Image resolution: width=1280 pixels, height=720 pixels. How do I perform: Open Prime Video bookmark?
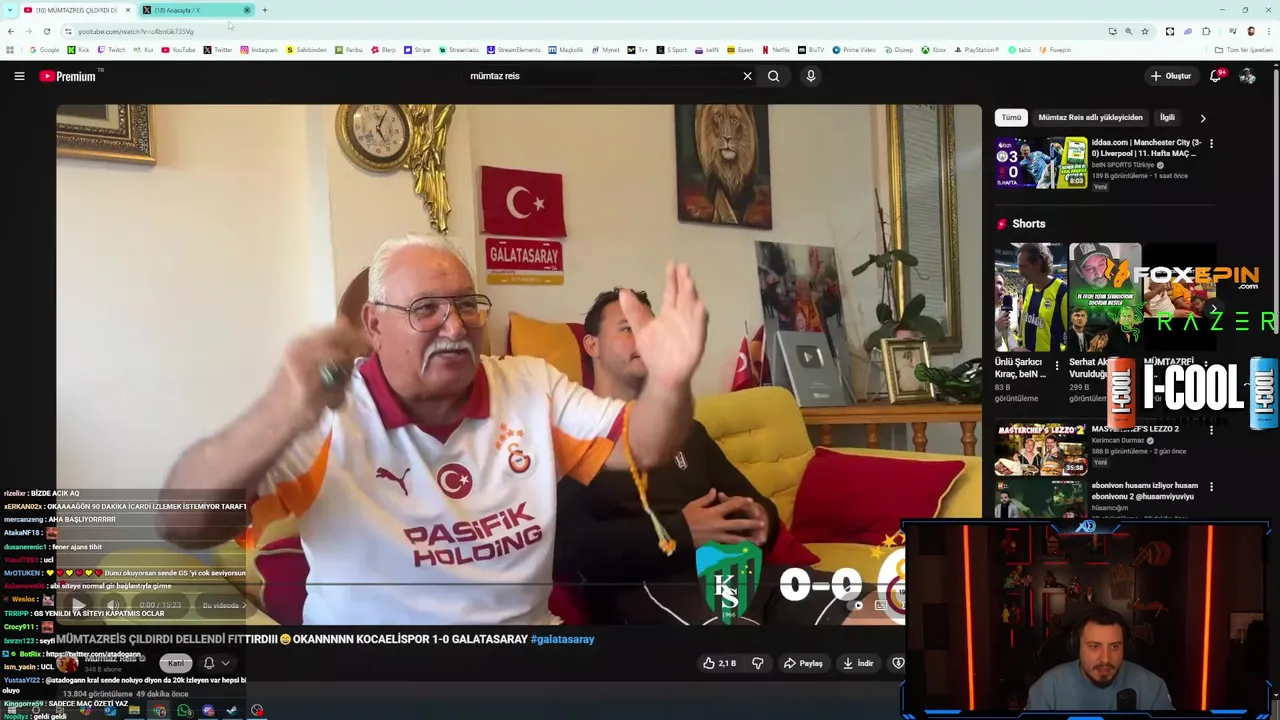point(853,50)
